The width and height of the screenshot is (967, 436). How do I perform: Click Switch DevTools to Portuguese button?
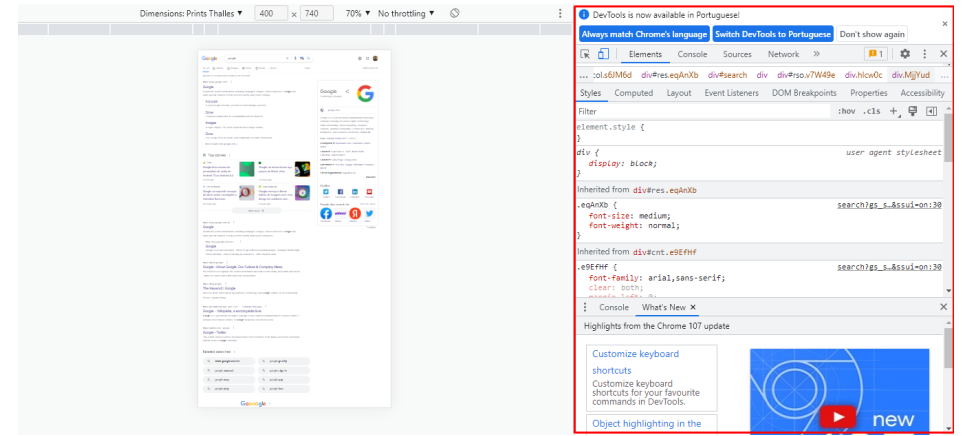[x=773, y=35]
